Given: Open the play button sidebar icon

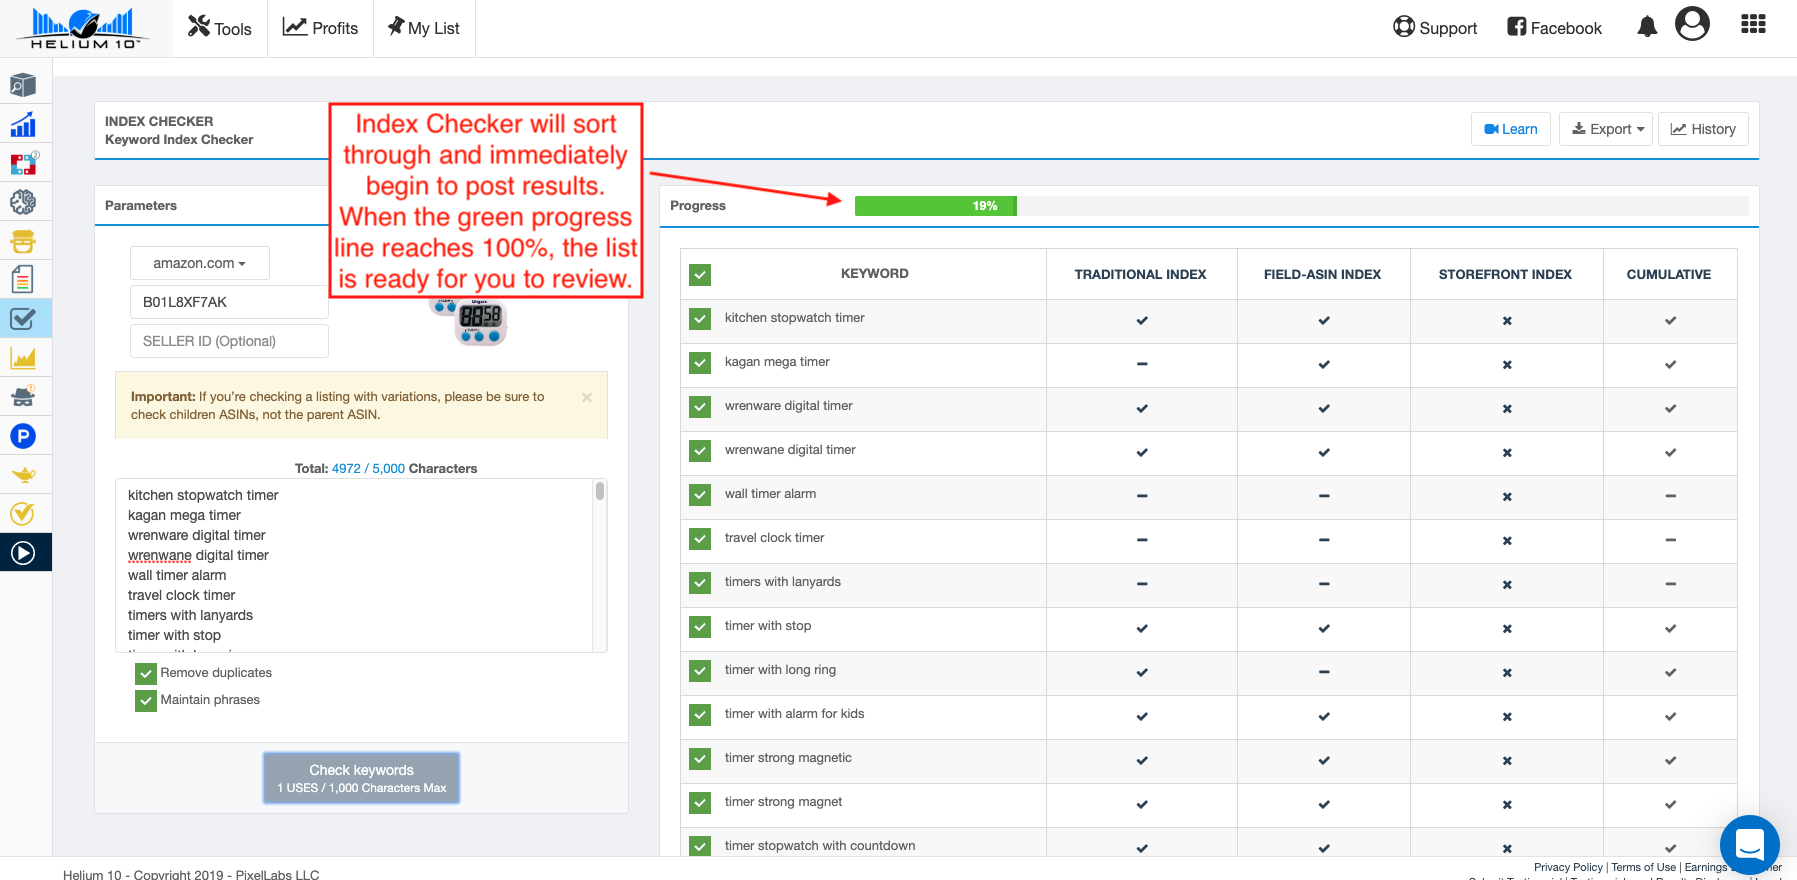Looking at the screenshot, I should [23, 553].
